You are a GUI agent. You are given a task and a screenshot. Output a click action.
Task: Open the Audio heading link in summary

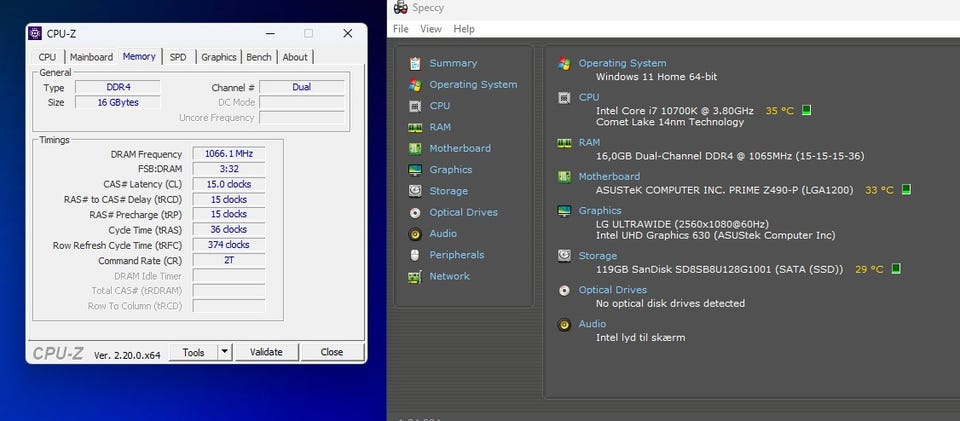click(x=592, y=324)
